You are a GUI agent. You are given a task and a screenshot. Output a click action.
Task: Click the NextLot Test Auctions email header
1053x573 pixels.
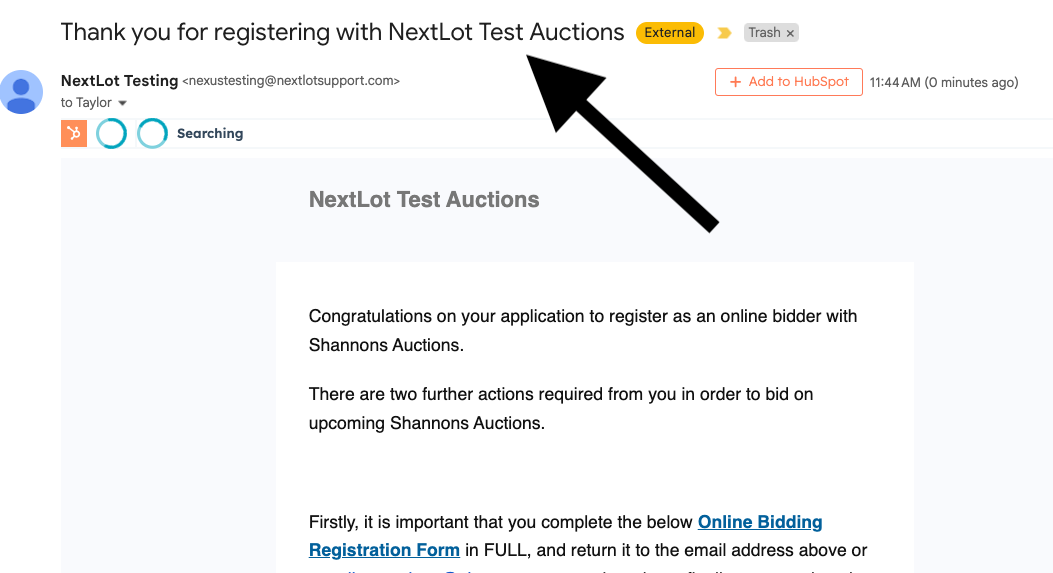point(424,199)
